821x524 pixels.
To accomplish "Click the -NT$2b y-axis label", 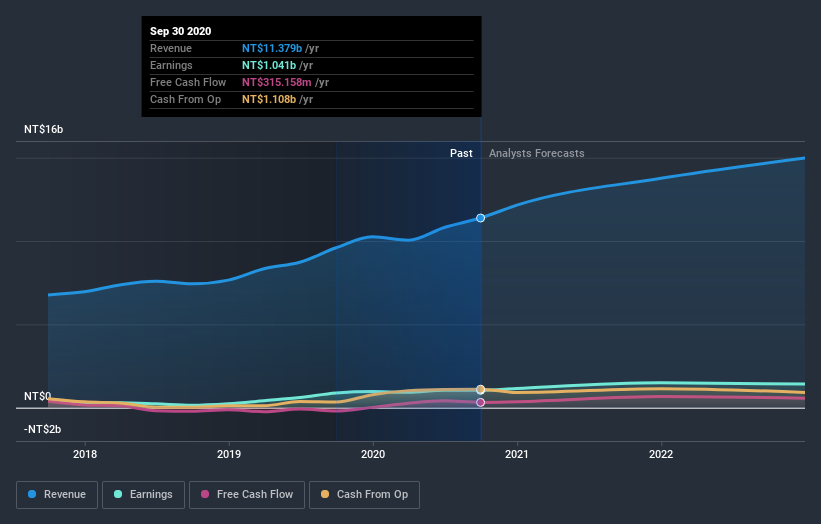I will click(42, 429).
